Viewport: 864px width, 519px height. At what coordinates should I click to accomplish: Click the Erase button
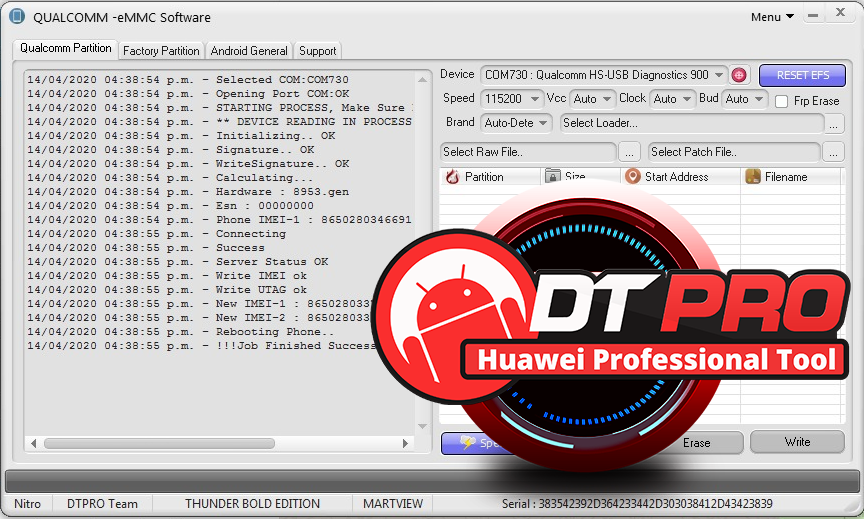(x=696, y=443)
